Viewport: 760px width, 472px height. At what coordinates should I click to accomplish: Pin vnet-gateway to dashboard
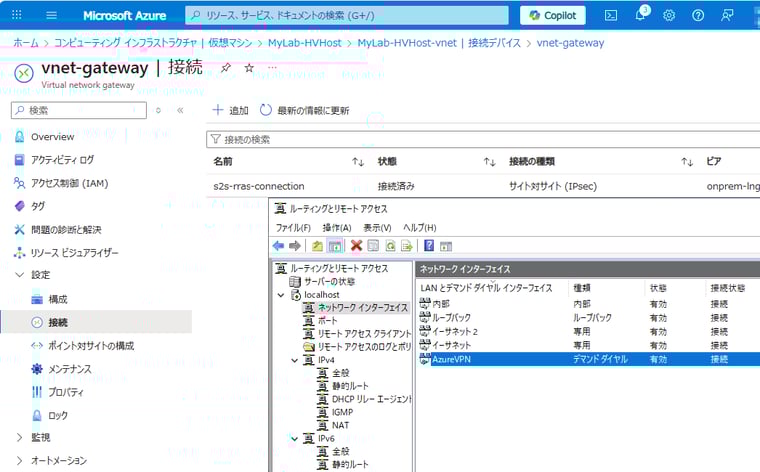coord(225,68)
